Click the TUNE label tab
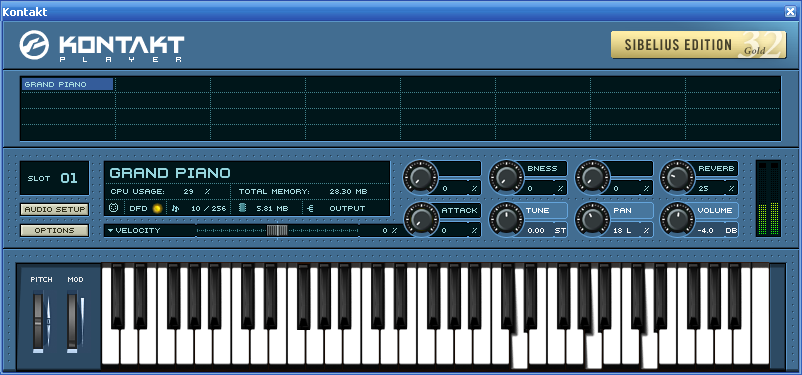This screenshot has width=802, height=375. 546,210
